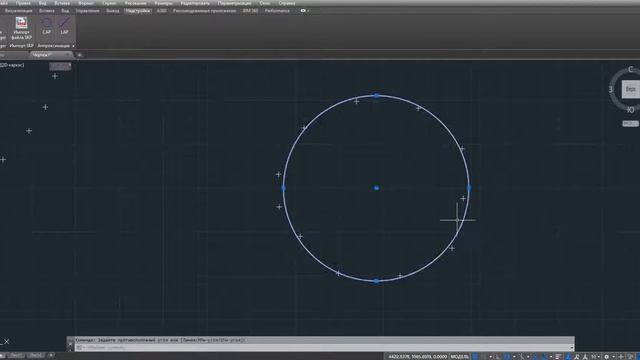640x360 pixels.
Task: Toggle Ortho mode in the status bar
Action: coord(498,356)
